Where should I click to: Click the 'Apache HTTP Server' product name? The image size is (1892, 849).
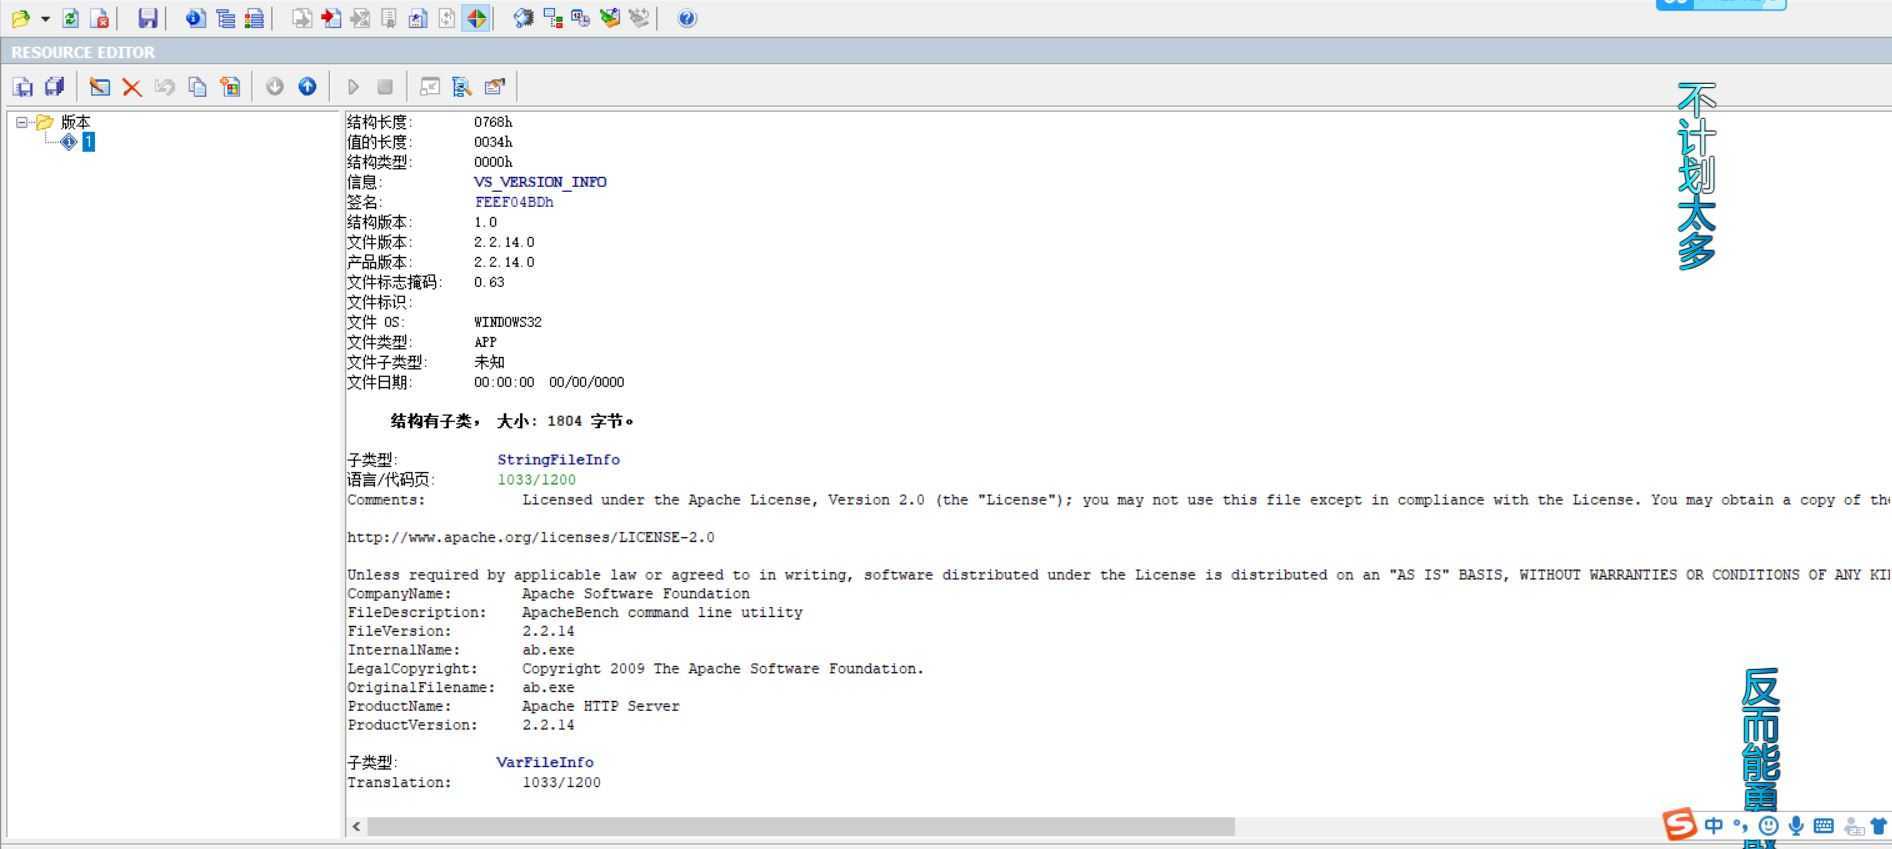[601, 707]
